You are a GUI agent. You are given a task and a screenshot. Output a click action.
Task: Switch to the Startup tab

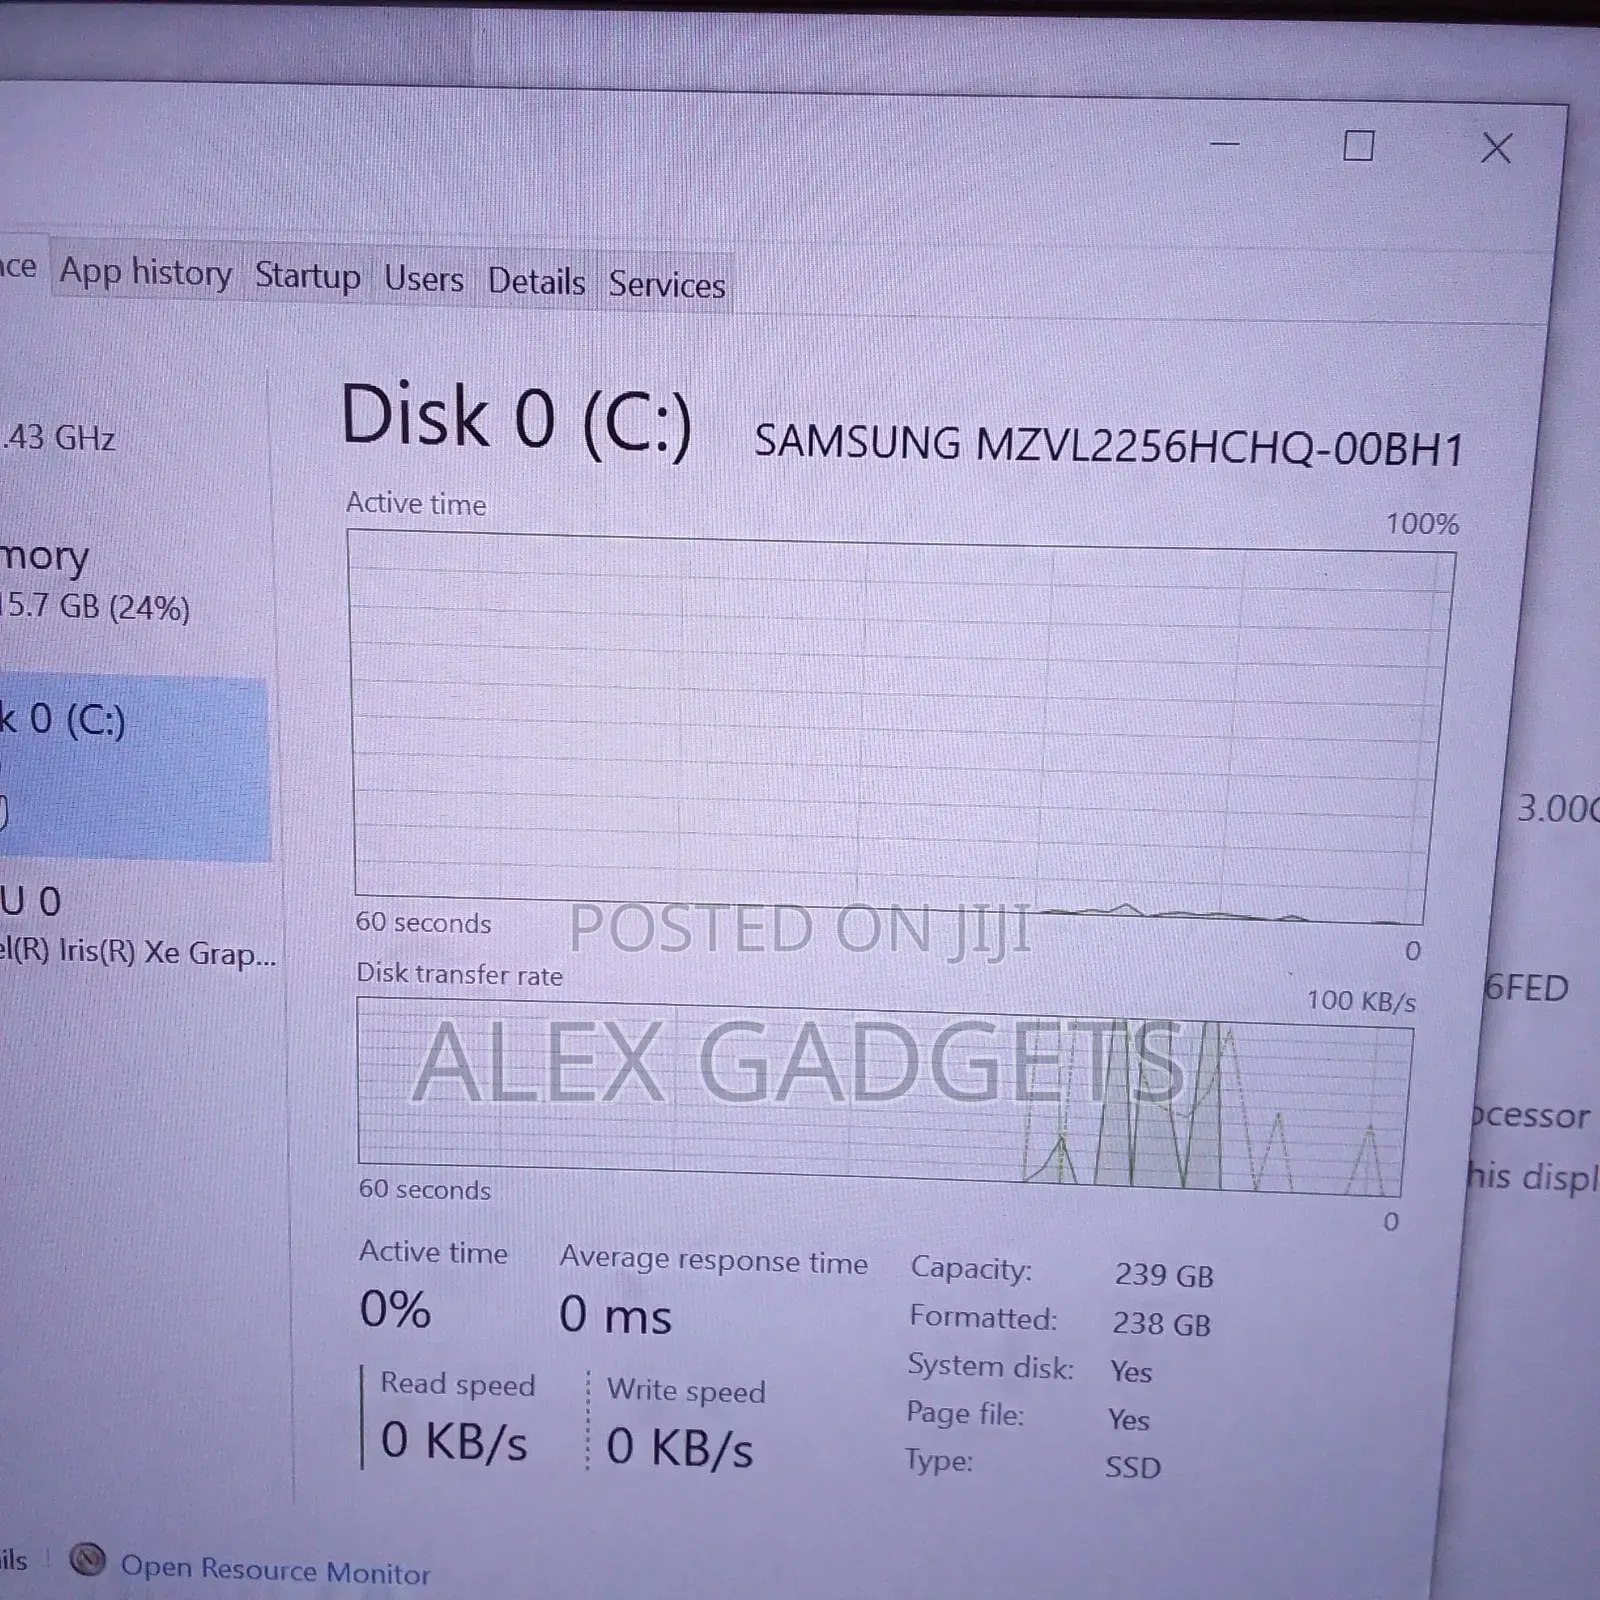pyautogui.click(x=307, y=275)
